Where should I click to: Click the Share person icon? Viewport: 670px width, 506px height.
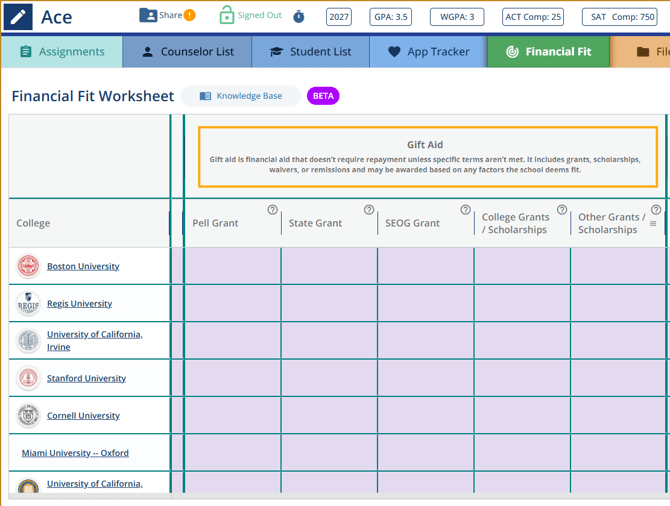pyautogui.click(x=148, y=15)
